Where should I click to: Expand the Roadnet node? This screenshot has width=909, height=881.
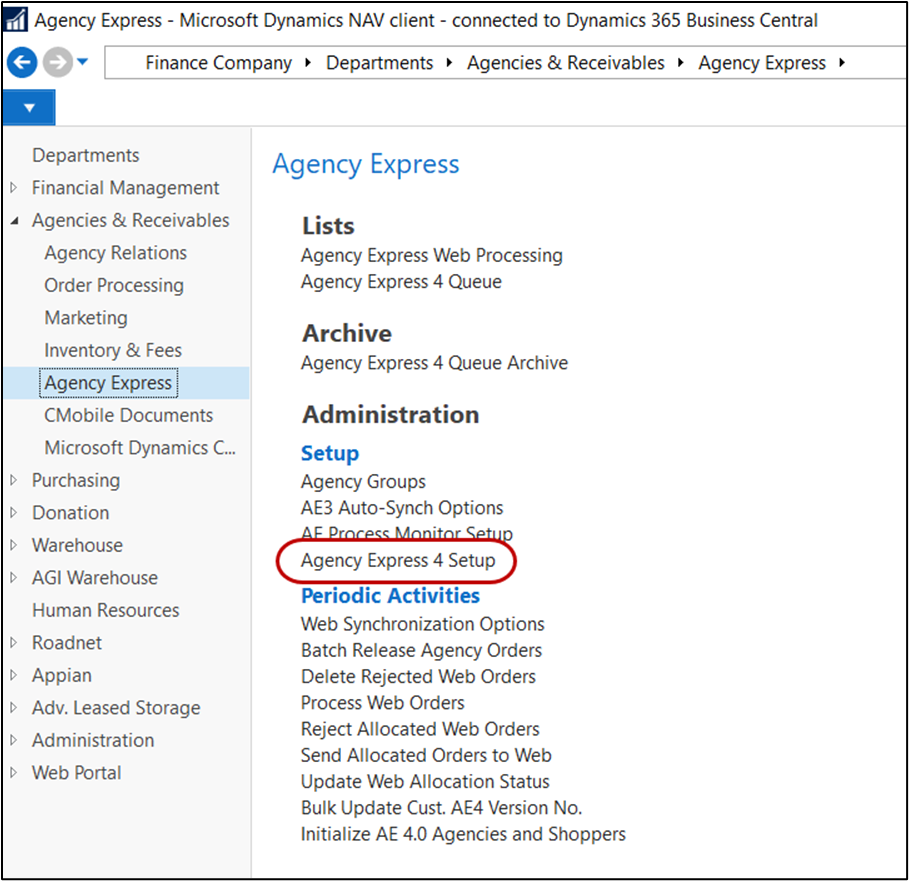click(14, 642)
